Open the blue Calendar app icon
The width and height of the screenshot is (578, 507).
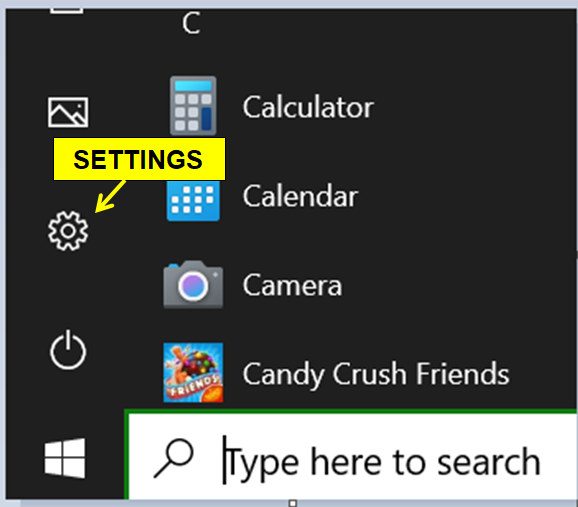click(x=193, y=201)
